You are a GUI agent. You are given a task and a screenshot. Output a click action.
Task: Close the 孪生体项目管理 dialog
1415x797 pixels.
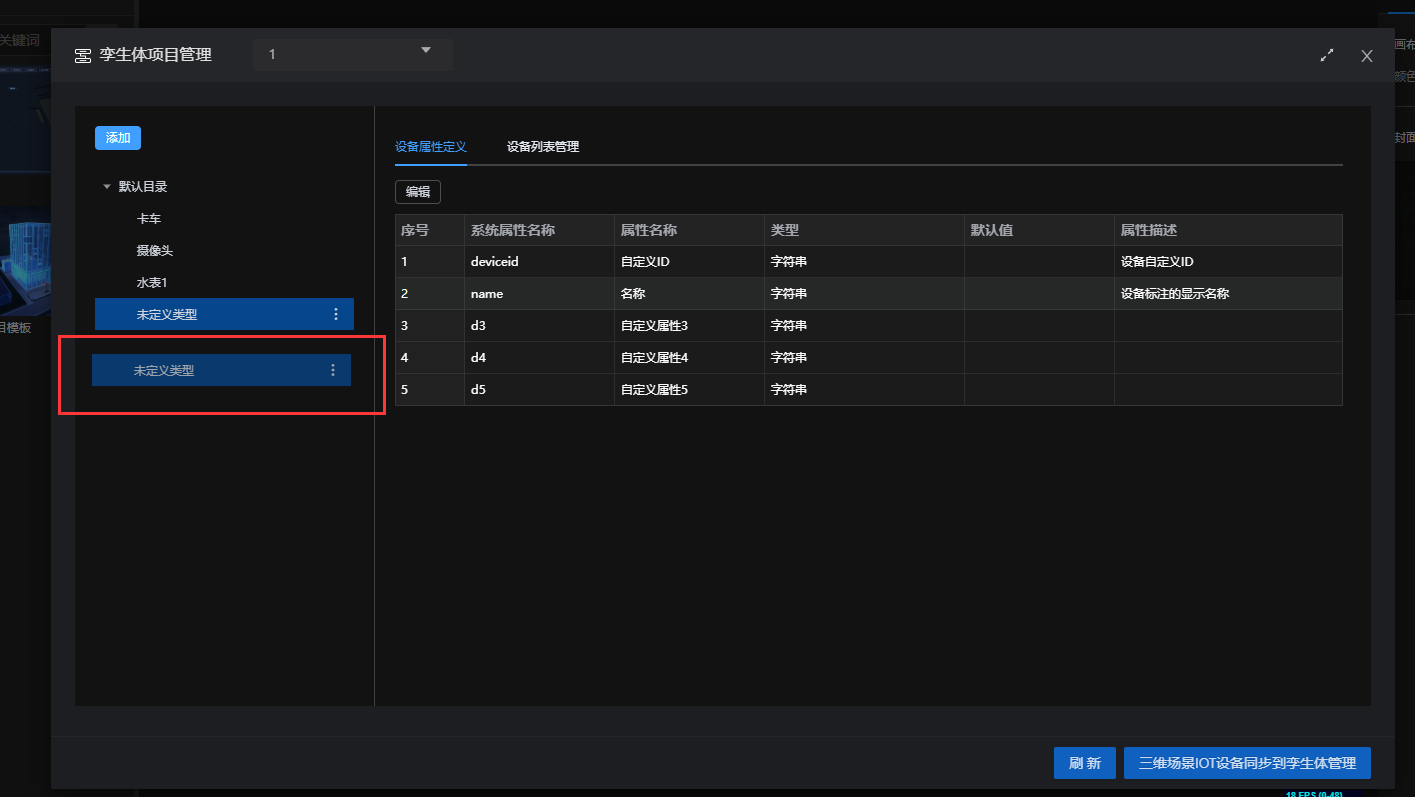click(1367, 56)
